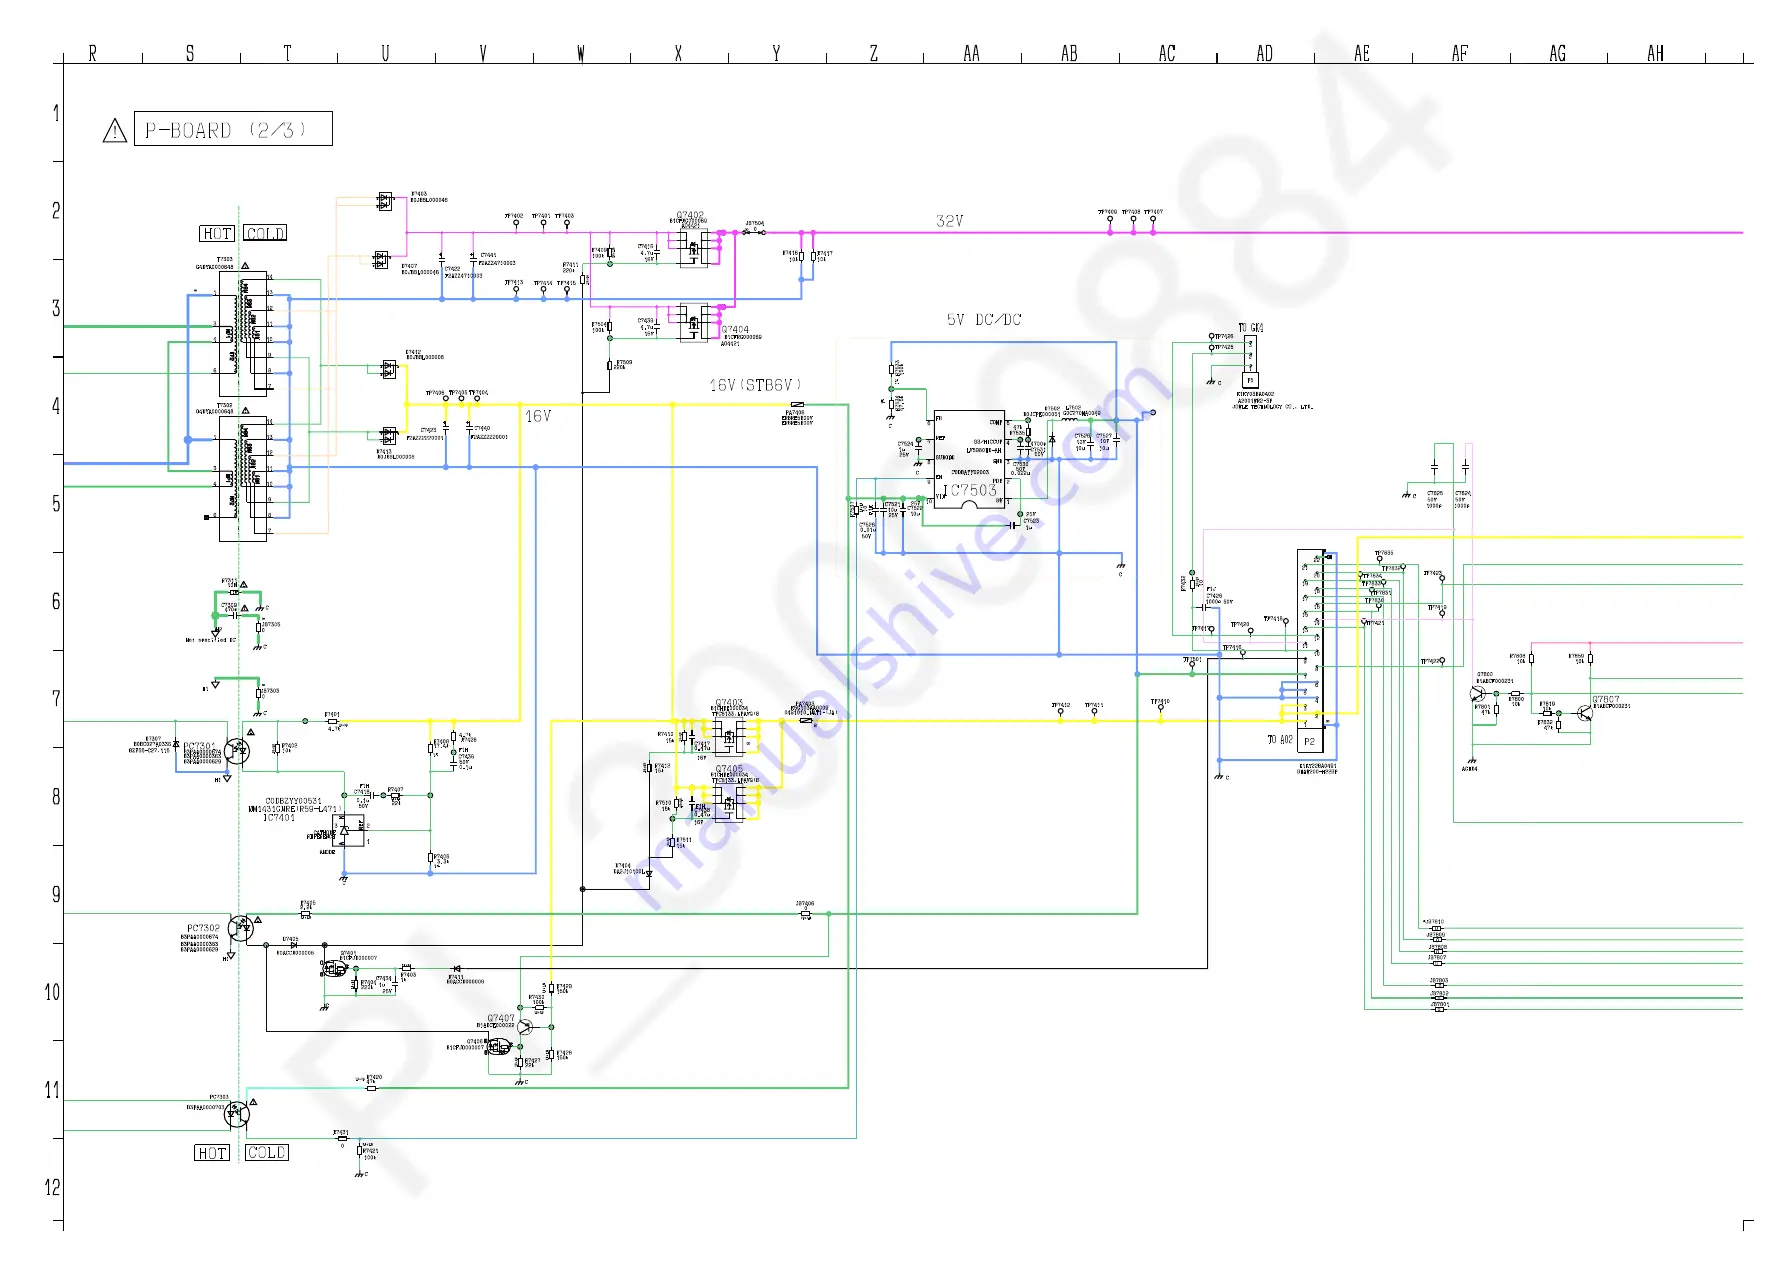1787x1263 pixels.
Task: Click grid column letter U
Action: coord(385,53)
